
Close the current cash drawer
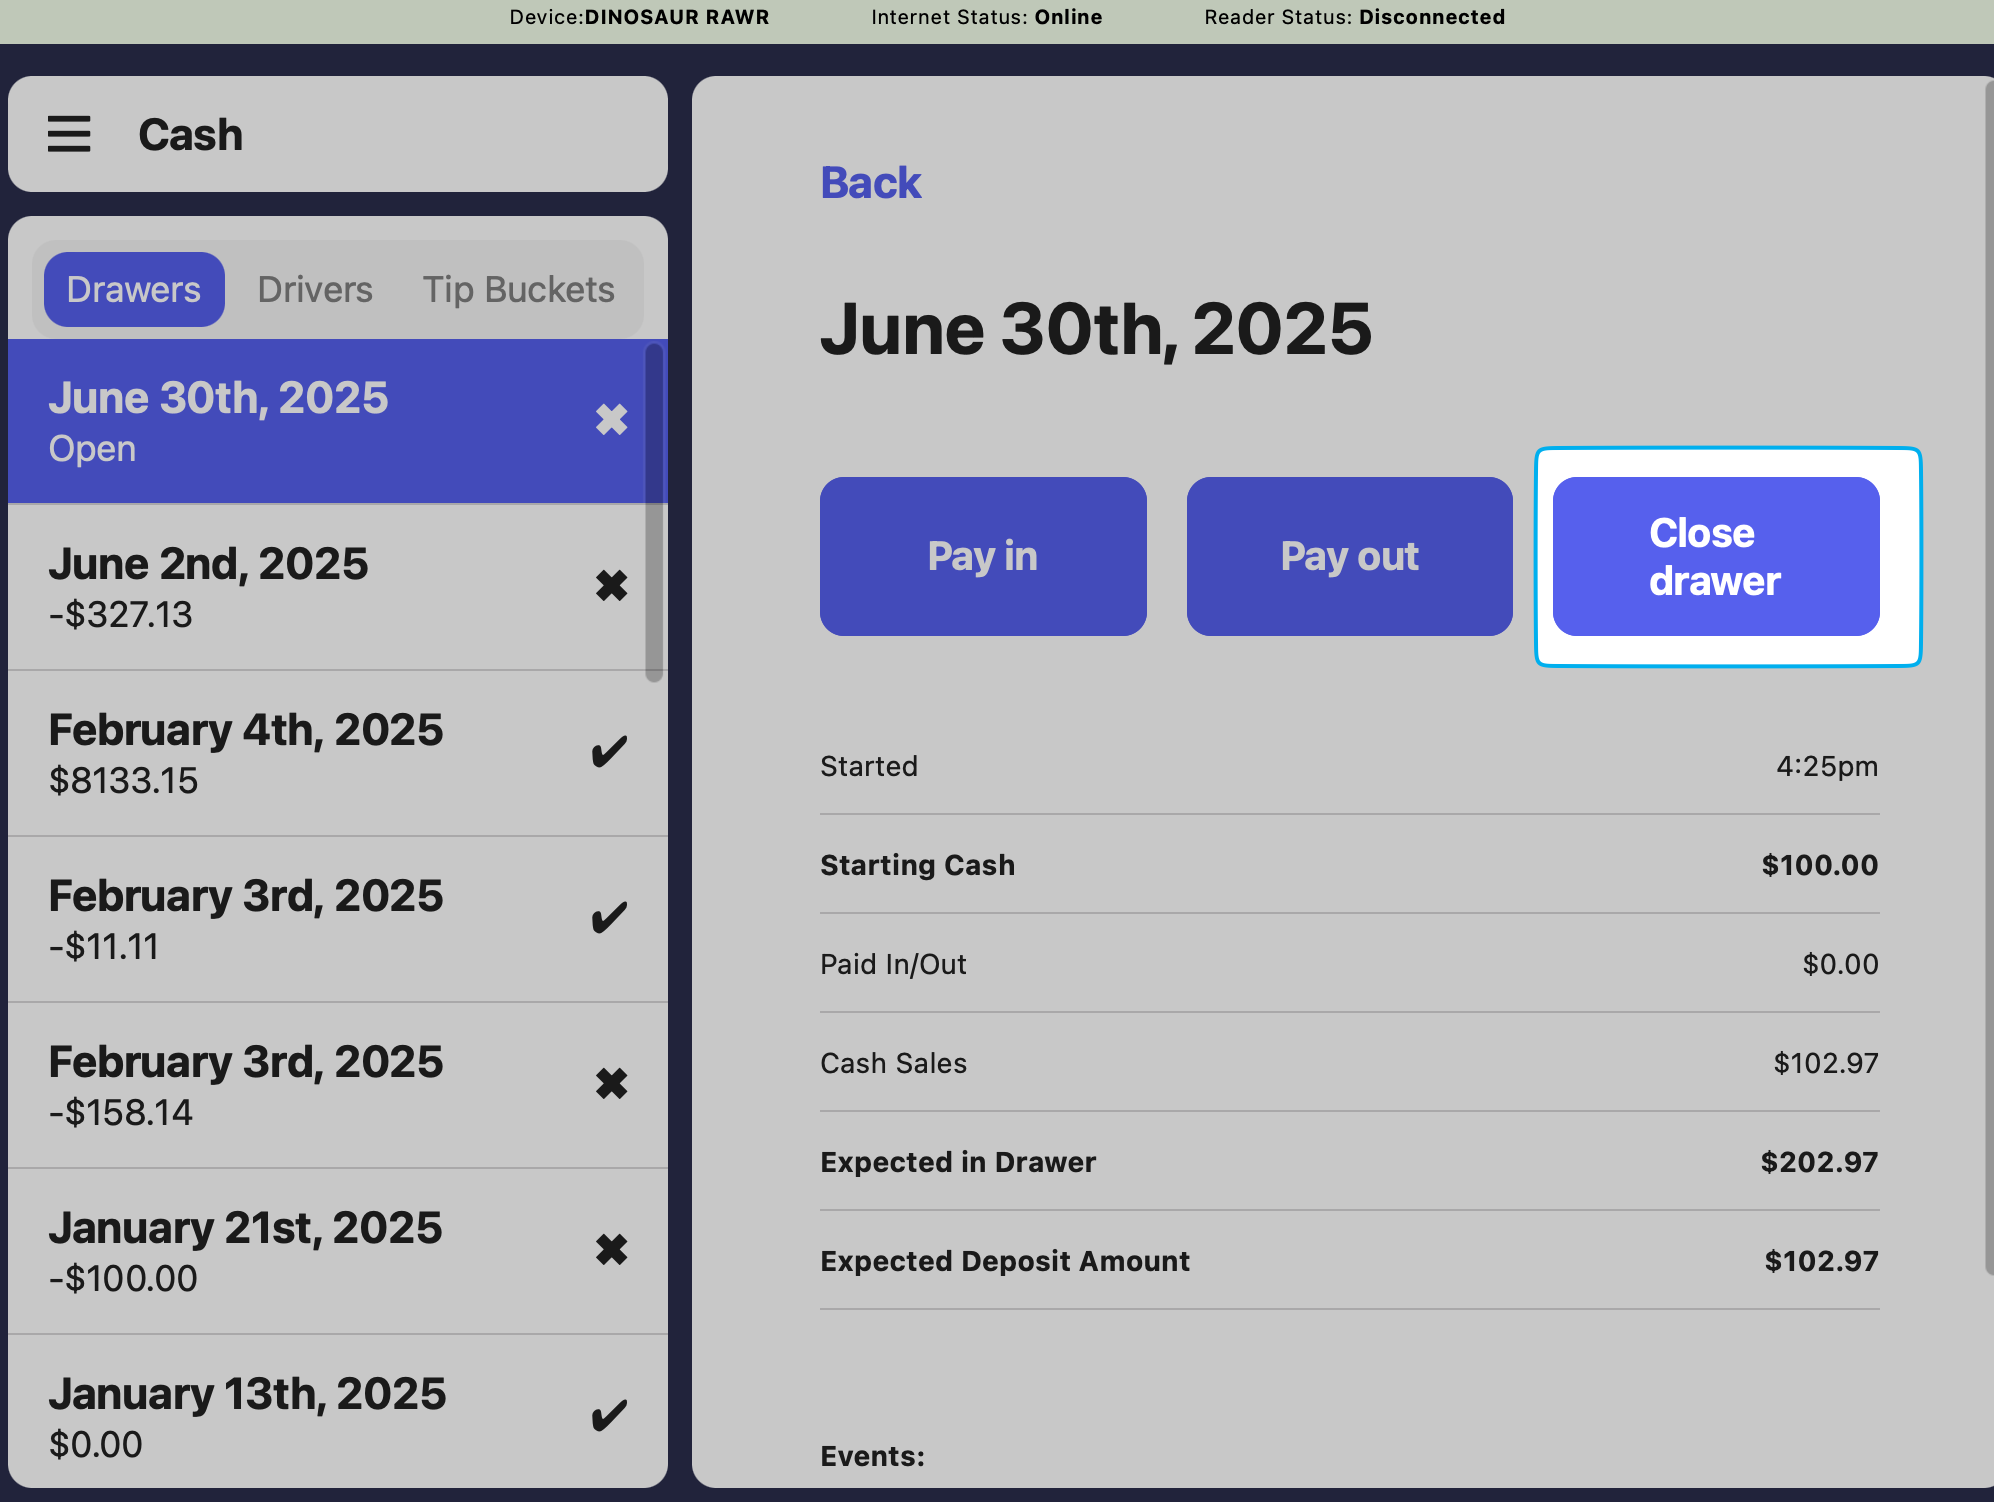[x=1715, y=556]
